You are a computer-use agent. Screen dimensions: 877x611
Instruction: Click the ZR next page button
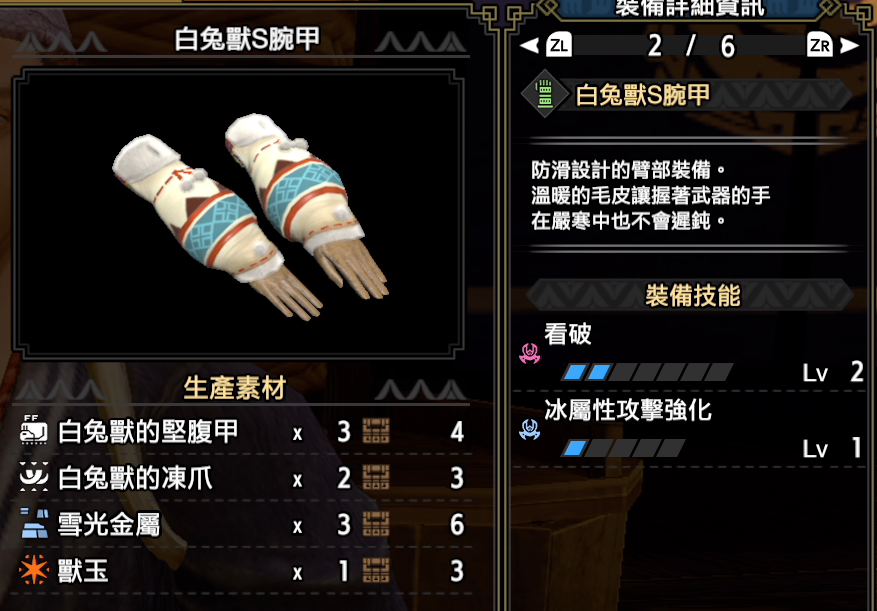(819, 45)
